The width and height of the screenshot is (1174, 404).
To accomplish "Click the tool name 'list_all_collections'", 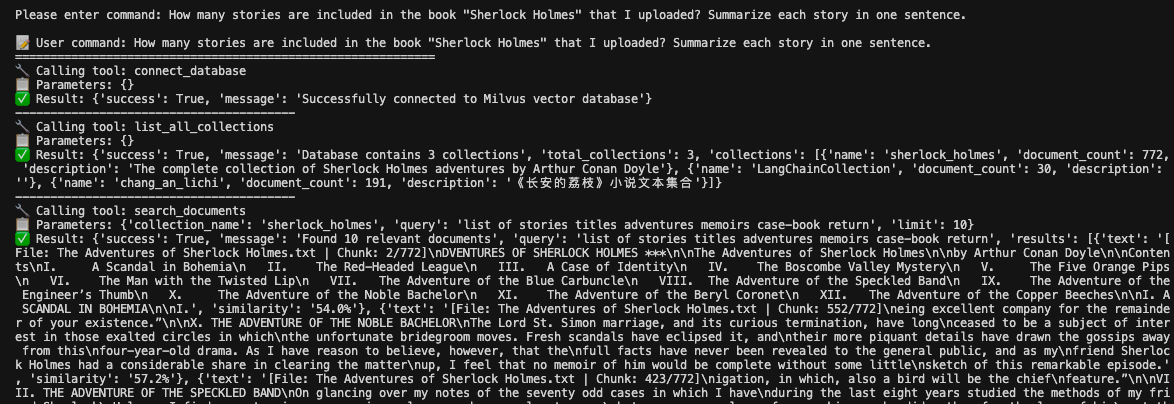I will point(204,127).
